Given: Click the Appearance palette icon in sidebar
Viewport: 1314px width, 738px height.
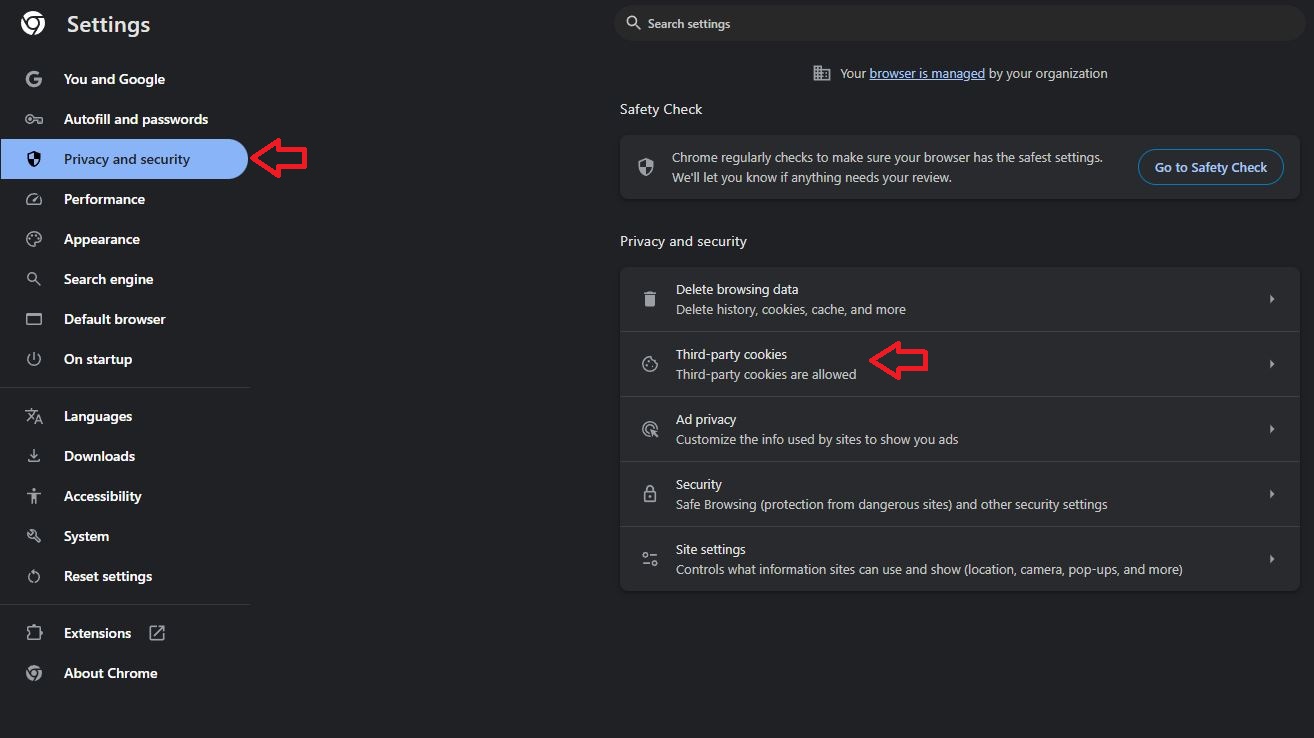Looking at the screenshot, I should click(34, 239).
